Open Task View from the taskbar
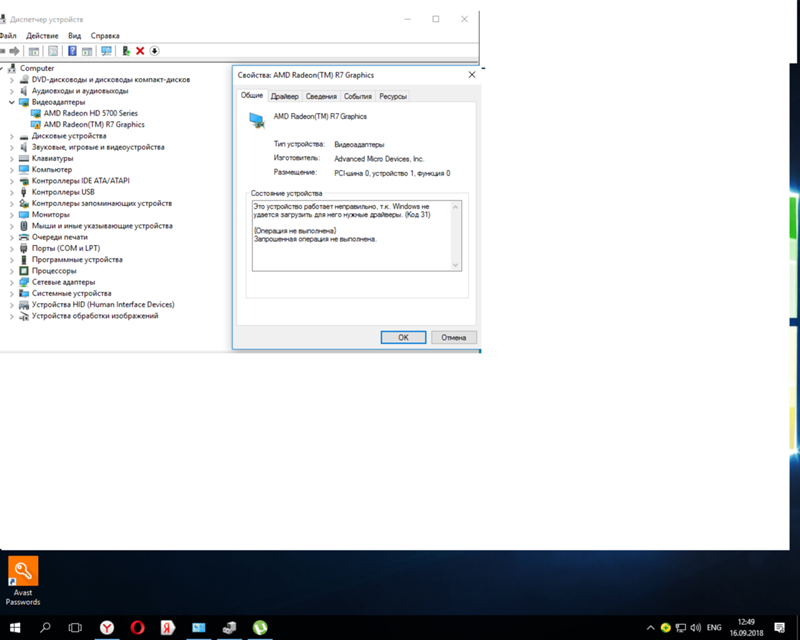The height and width of the screenshot is (640, 800). click(75, 627)
